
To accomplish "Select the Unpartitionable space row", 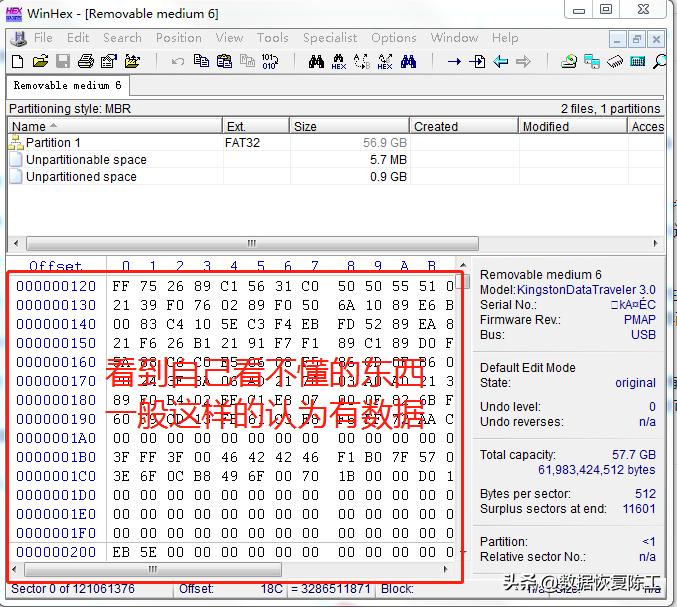I will click(x=336, y=160).
